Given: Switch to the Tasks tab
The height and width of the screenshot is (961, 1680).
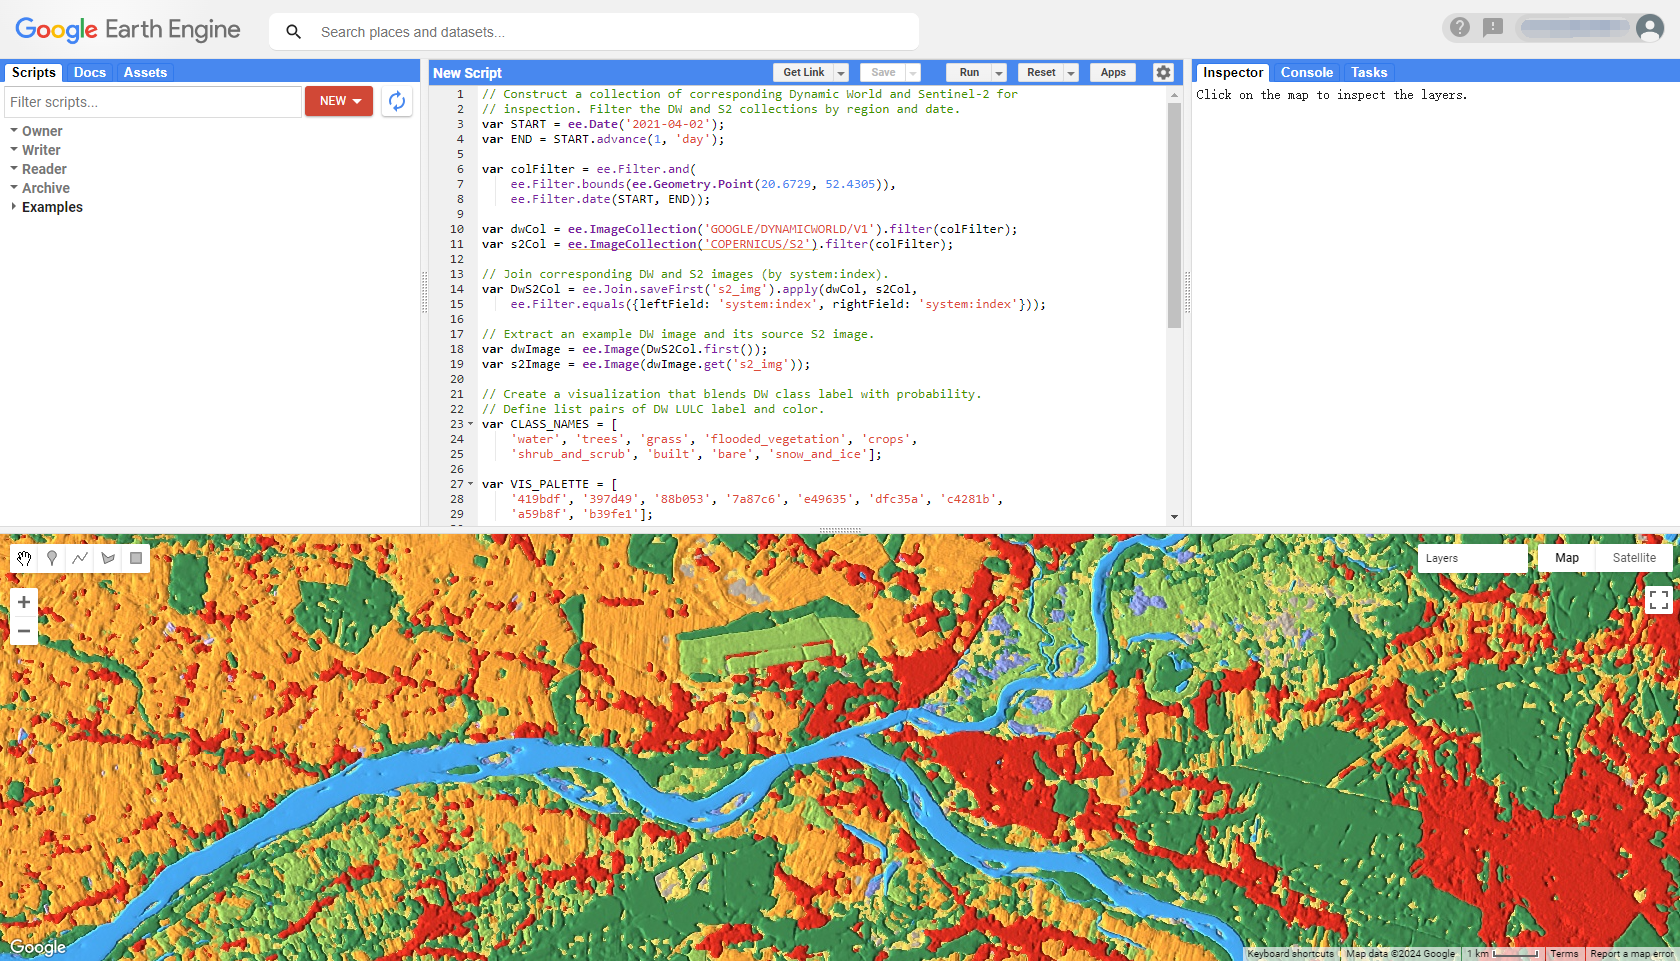Looking at the screenshot, I should click(1369, 72).
